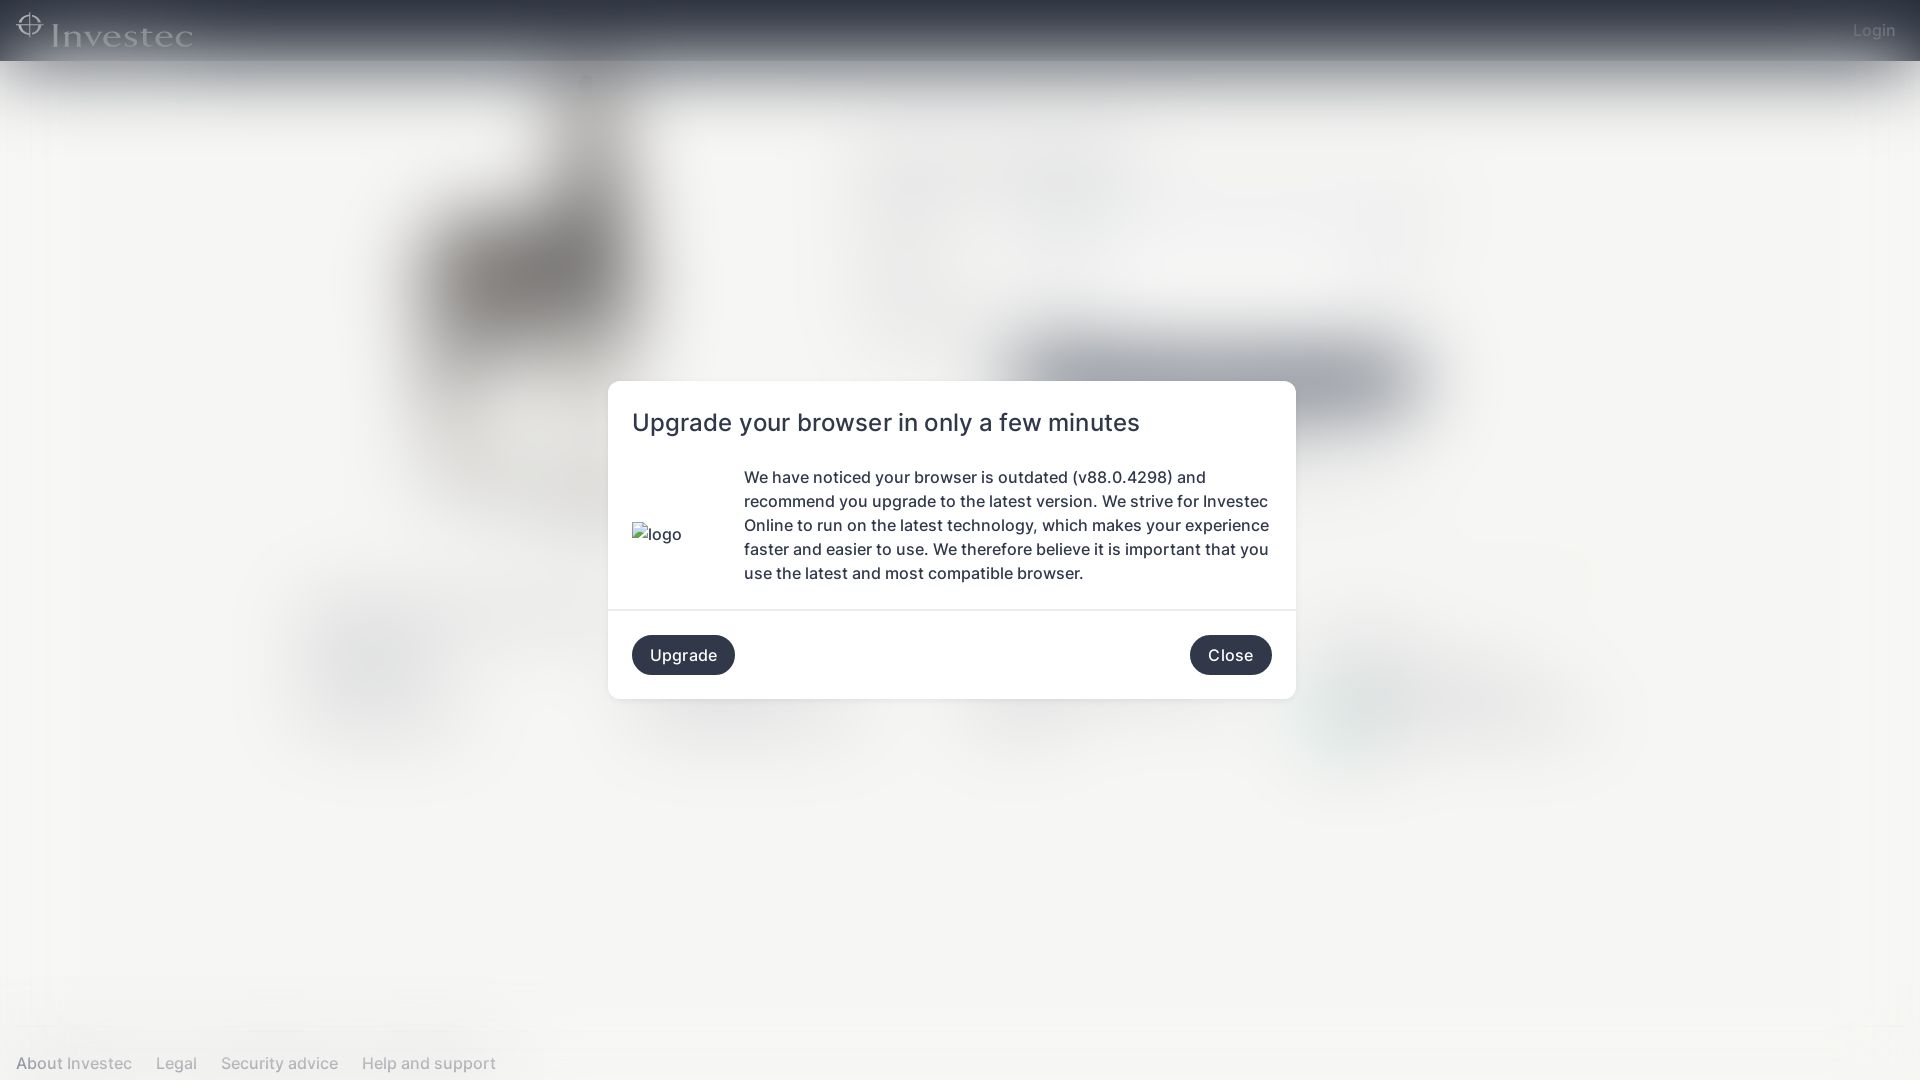Close the browser upgrade dialog
1920x1080 pixels.
coord(1230,655)
